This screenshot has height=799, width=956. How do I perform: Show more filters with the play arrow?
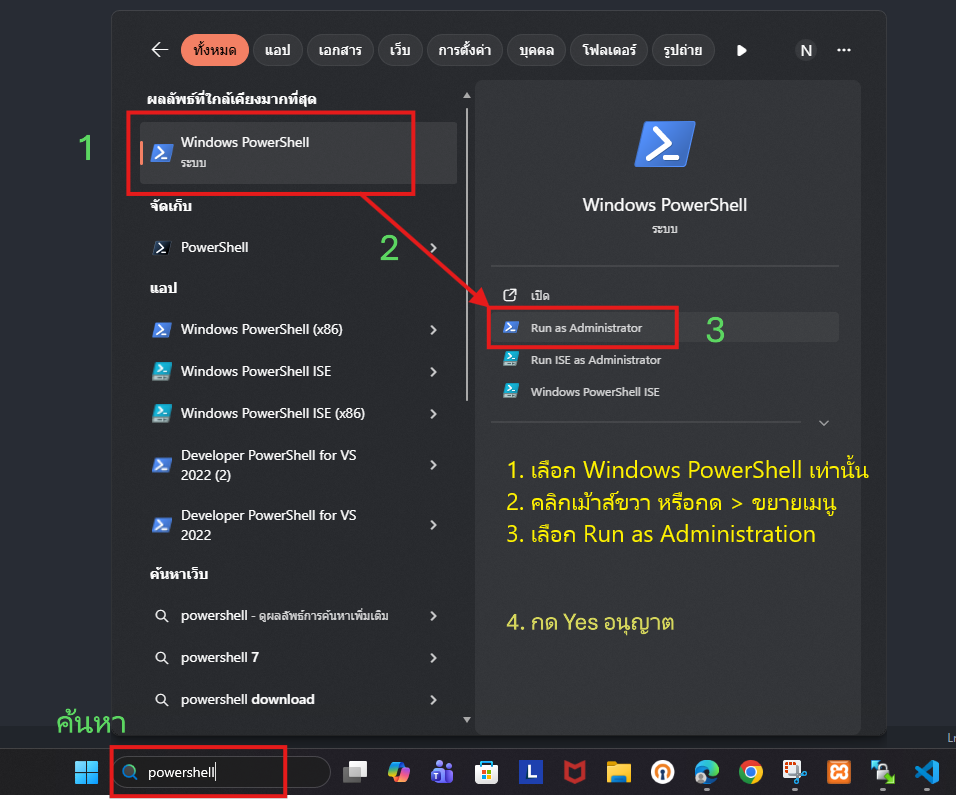pos(742,50)
